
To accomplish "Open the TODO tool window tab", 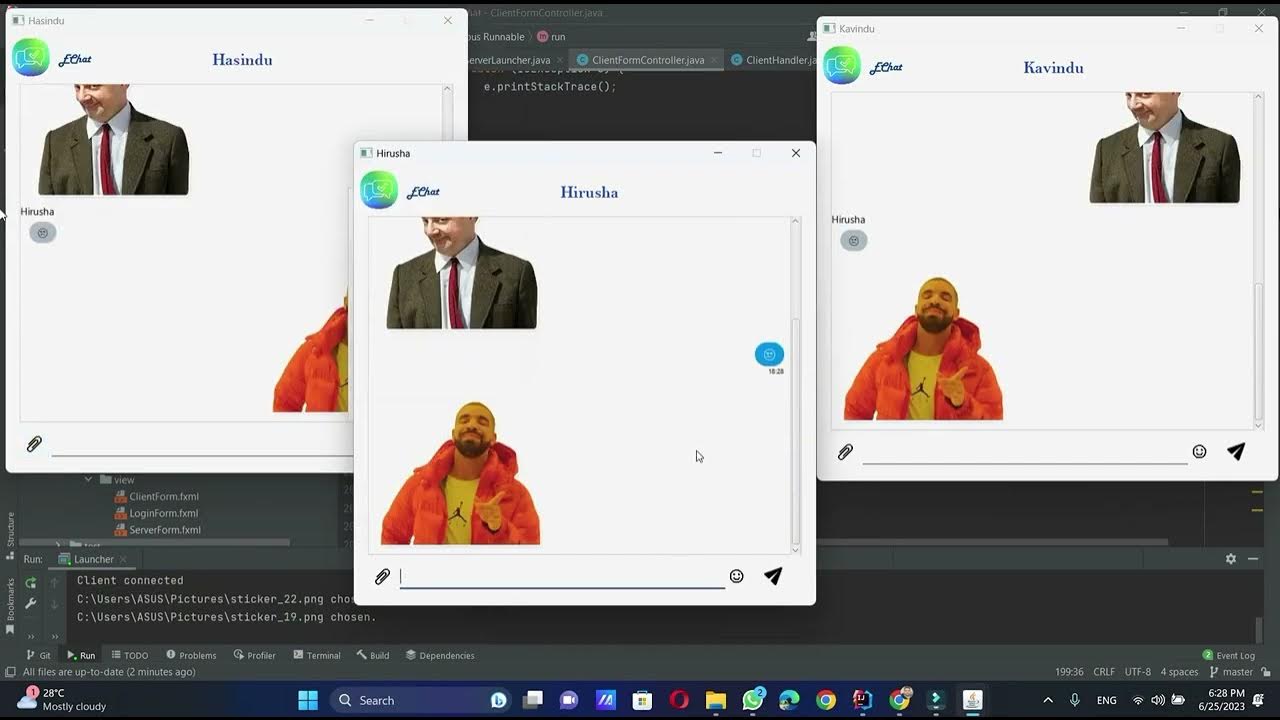I will point(130,655).
